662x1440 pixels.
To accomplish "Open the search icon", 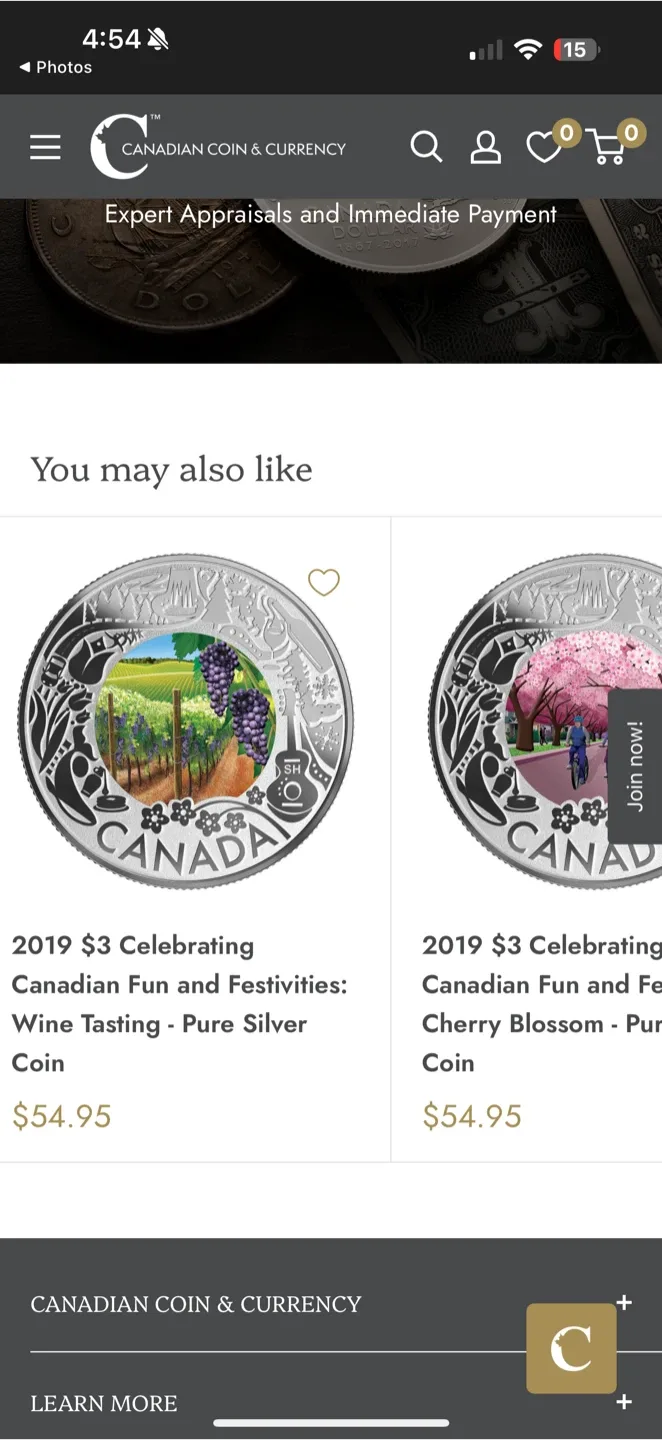I will click(x=426, y=146).
